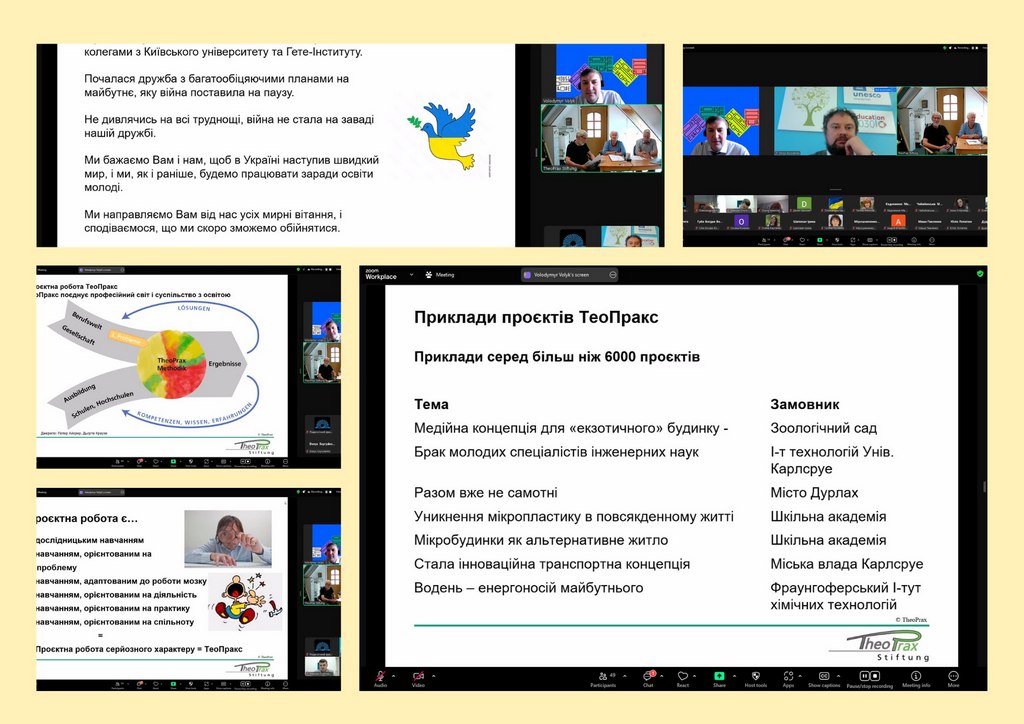Image resolution: width=1024 pixels, height=724 pixels.
Task: Click the green Share screen button
Action: (x=719, y=676)
